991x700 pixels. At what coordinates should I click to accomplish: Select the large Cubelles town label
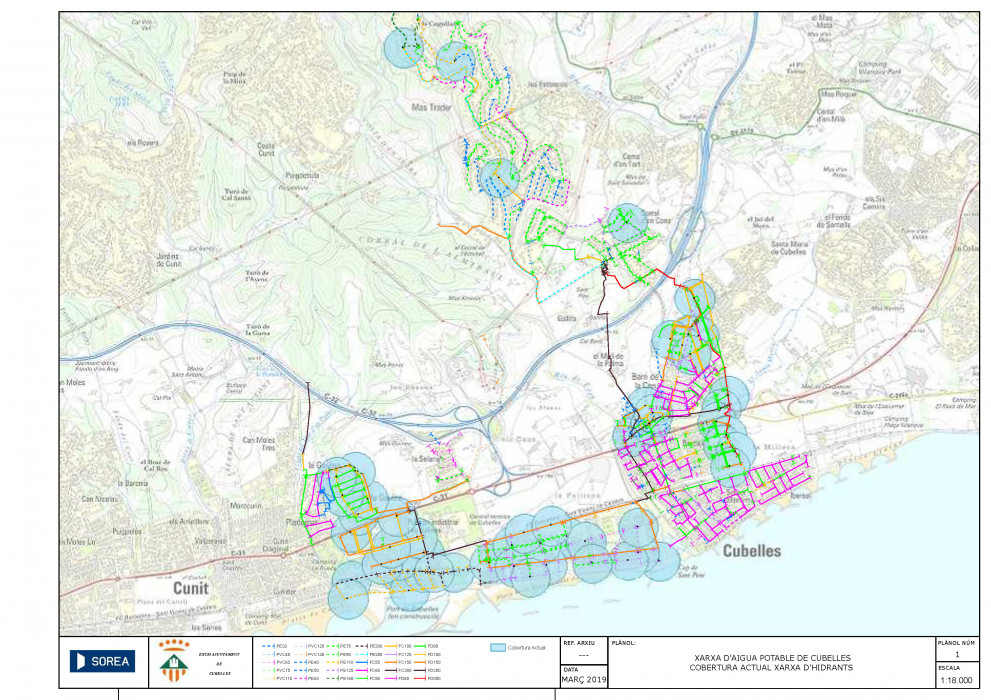point(751,551)
